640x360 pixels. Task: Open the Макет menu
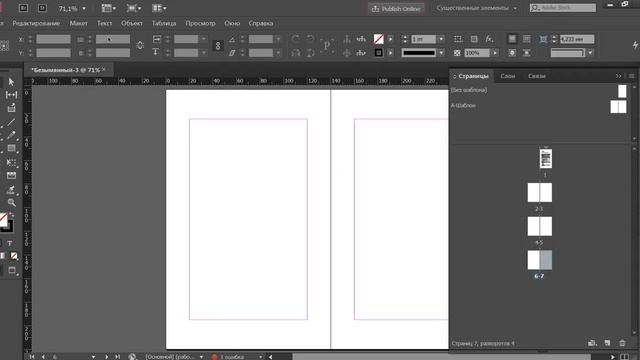point(78,23)
